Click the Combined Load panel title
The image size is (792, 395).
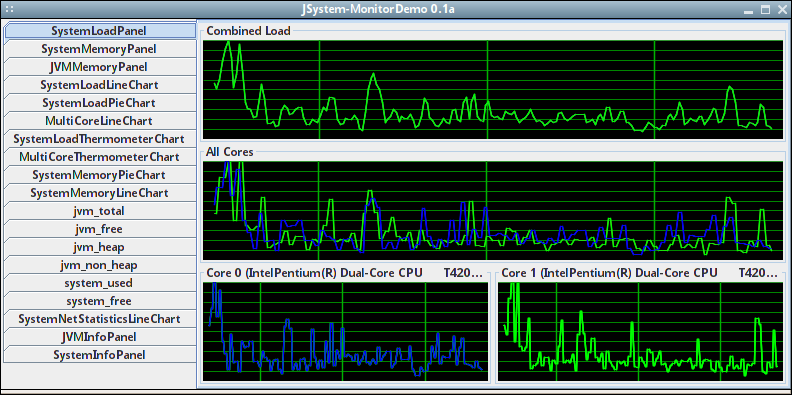click(249, 31)
